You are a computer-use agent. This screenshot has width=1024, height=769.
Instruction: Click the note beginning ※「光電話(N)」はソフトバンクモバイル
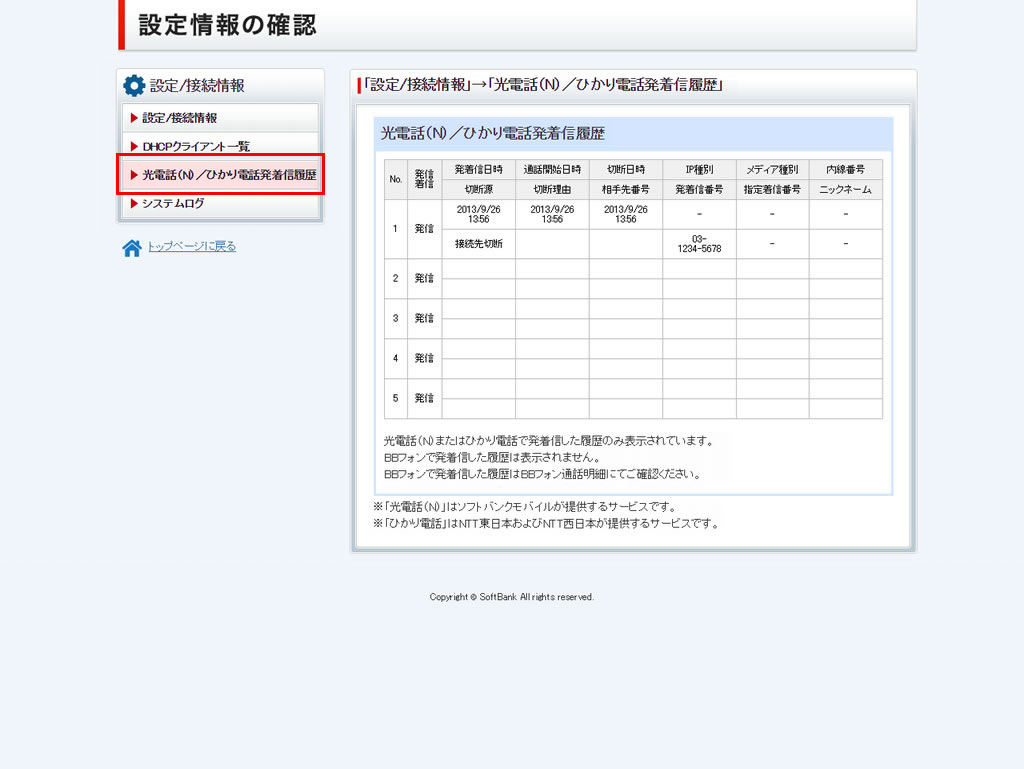[x=525, y=507]
